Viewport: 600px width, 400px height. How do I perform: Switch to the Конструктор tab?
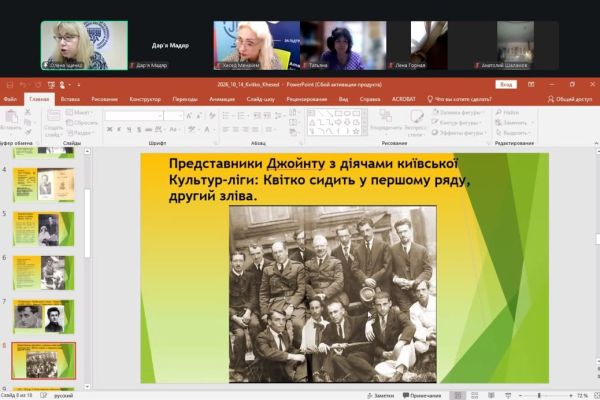[x=145, y=100]
